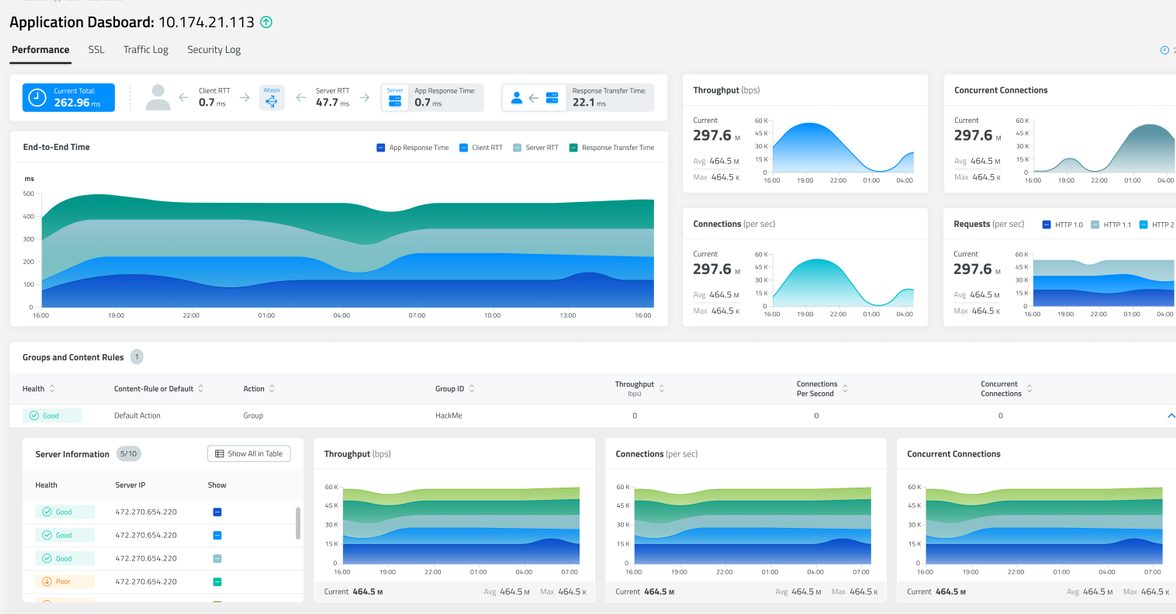The width and height of the screenshot is (1176, 614).
Task: Click the green up-arrow status icon beside the IP
Action: coord(266,22)
